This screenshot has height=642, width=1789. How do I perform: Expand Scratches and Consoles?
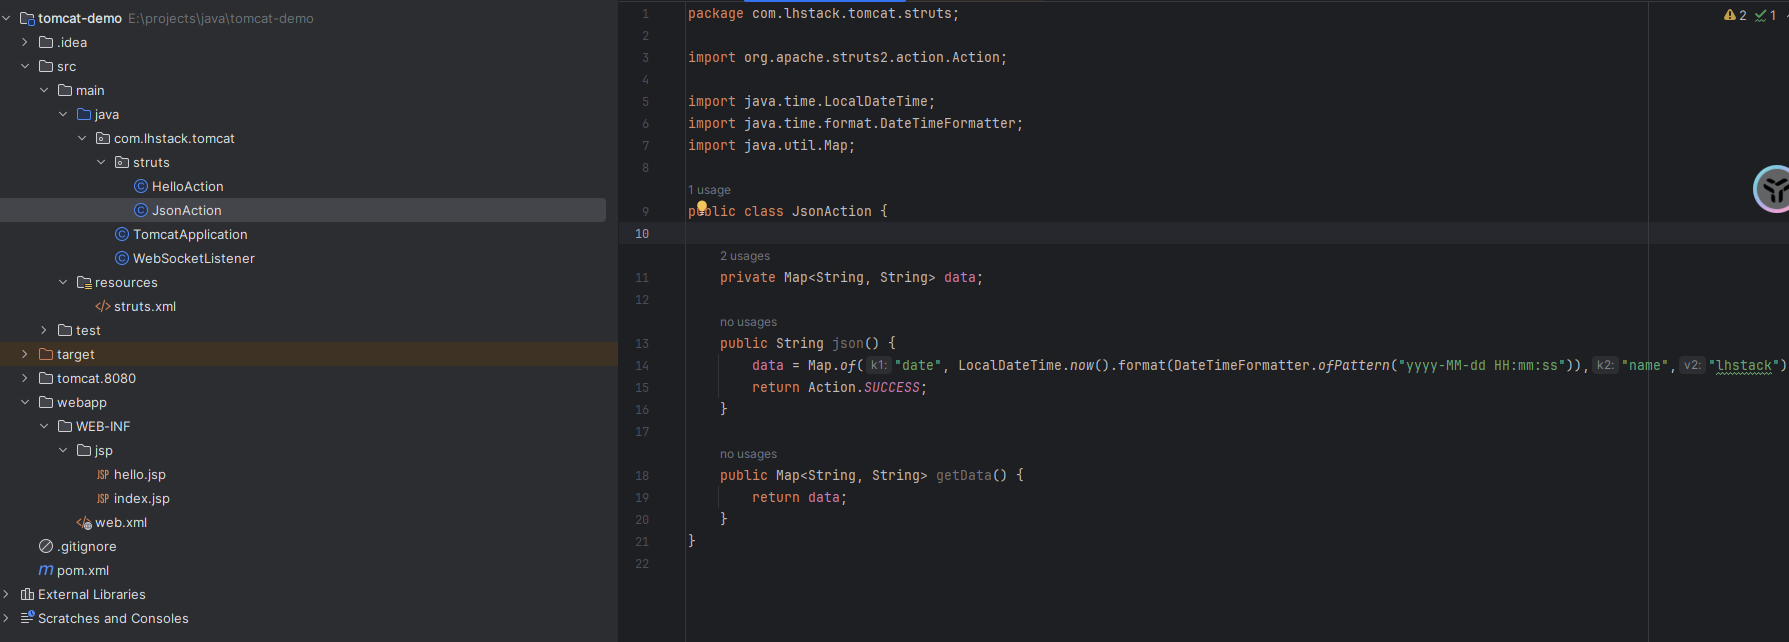point(6,618)
